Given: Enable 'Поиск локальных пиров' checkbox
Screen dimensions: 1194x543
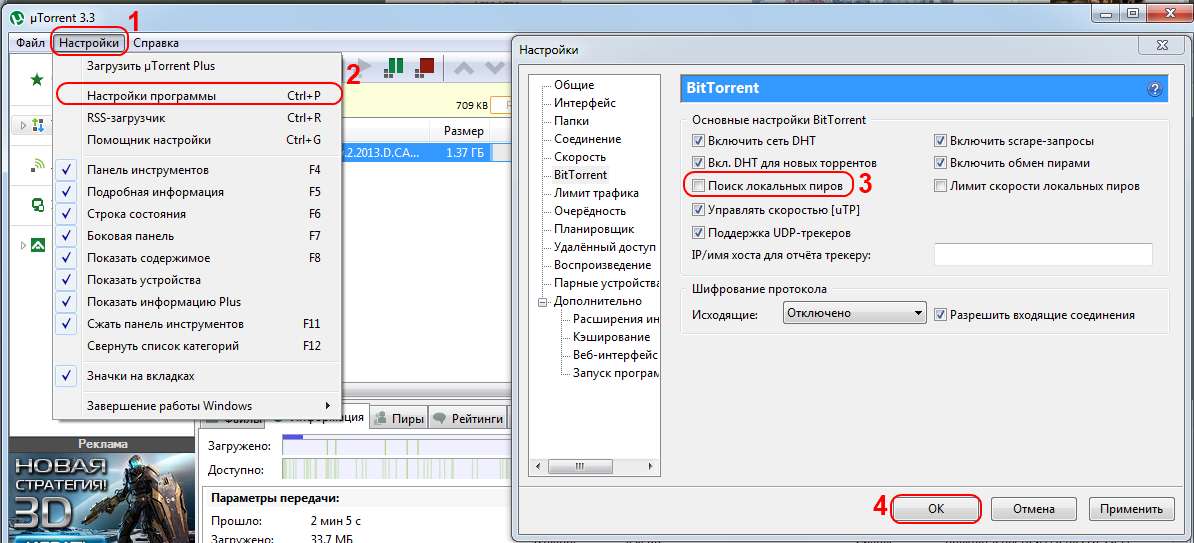Looking at the screenshot, I should tap(698, 185).
